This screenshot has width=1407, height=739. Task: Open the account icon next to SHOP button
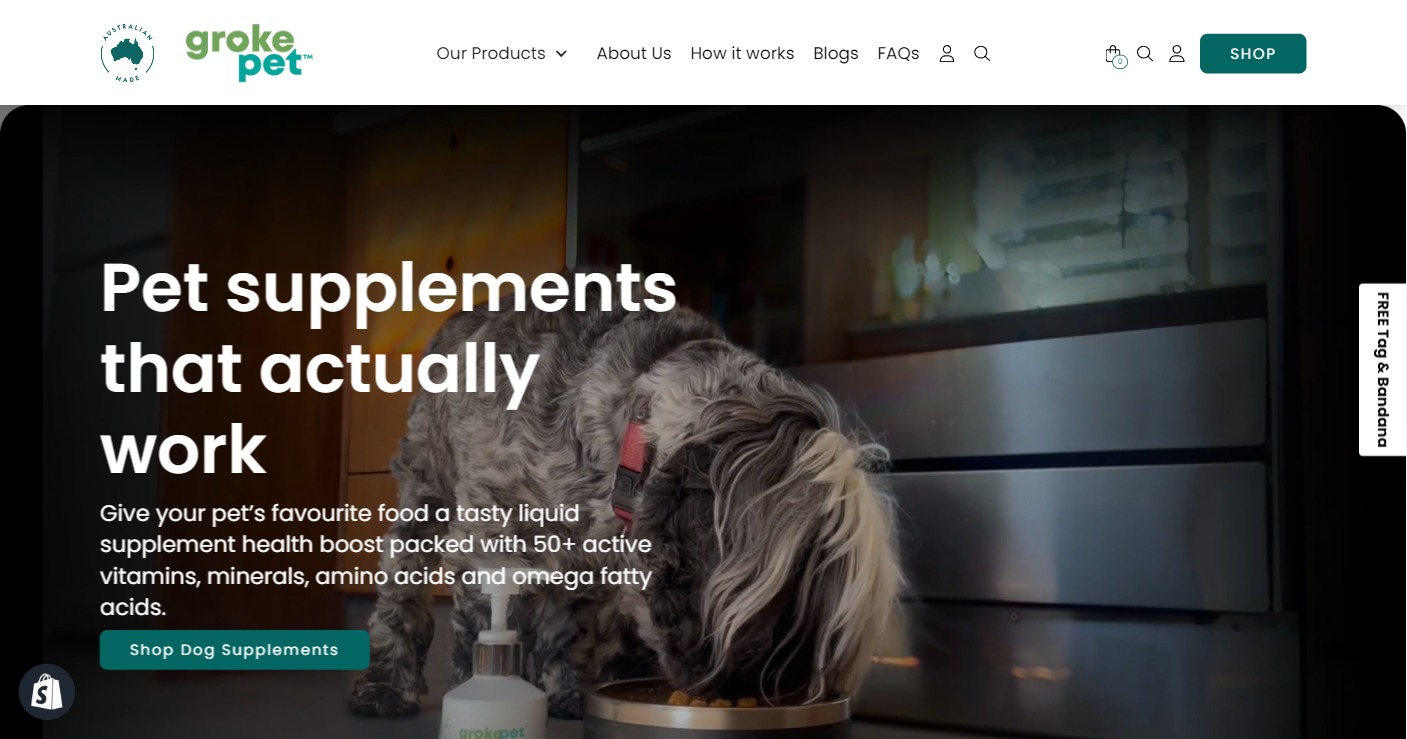click(x=1177, y=54)
